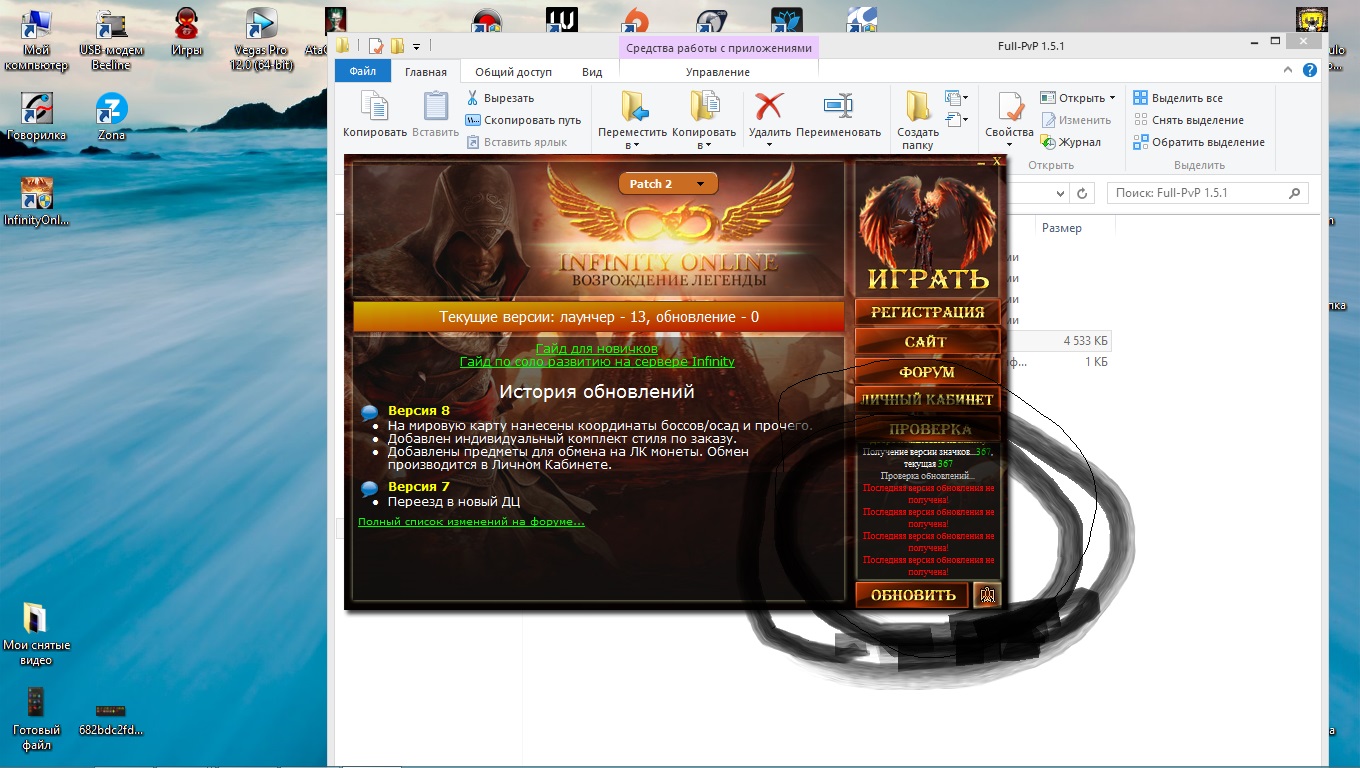Viewport: 1360px width, 768px height.
Task: Click the ОБНОВИТЬ update button
Action: point(913,595)
